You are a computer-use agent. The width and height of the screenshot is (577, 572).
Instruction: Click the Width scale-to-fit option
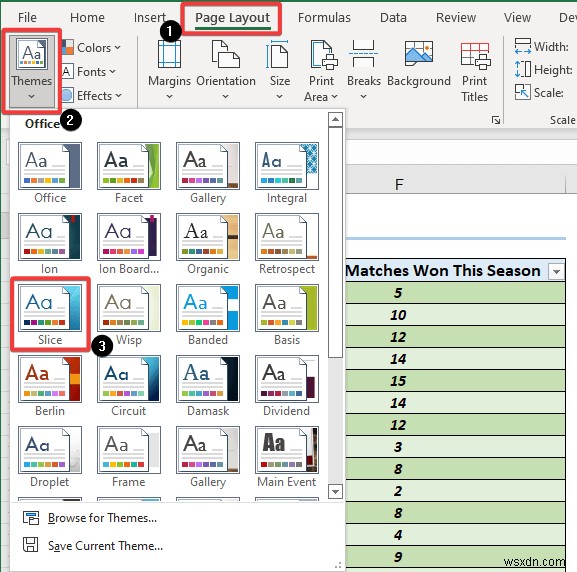point(542,47)
